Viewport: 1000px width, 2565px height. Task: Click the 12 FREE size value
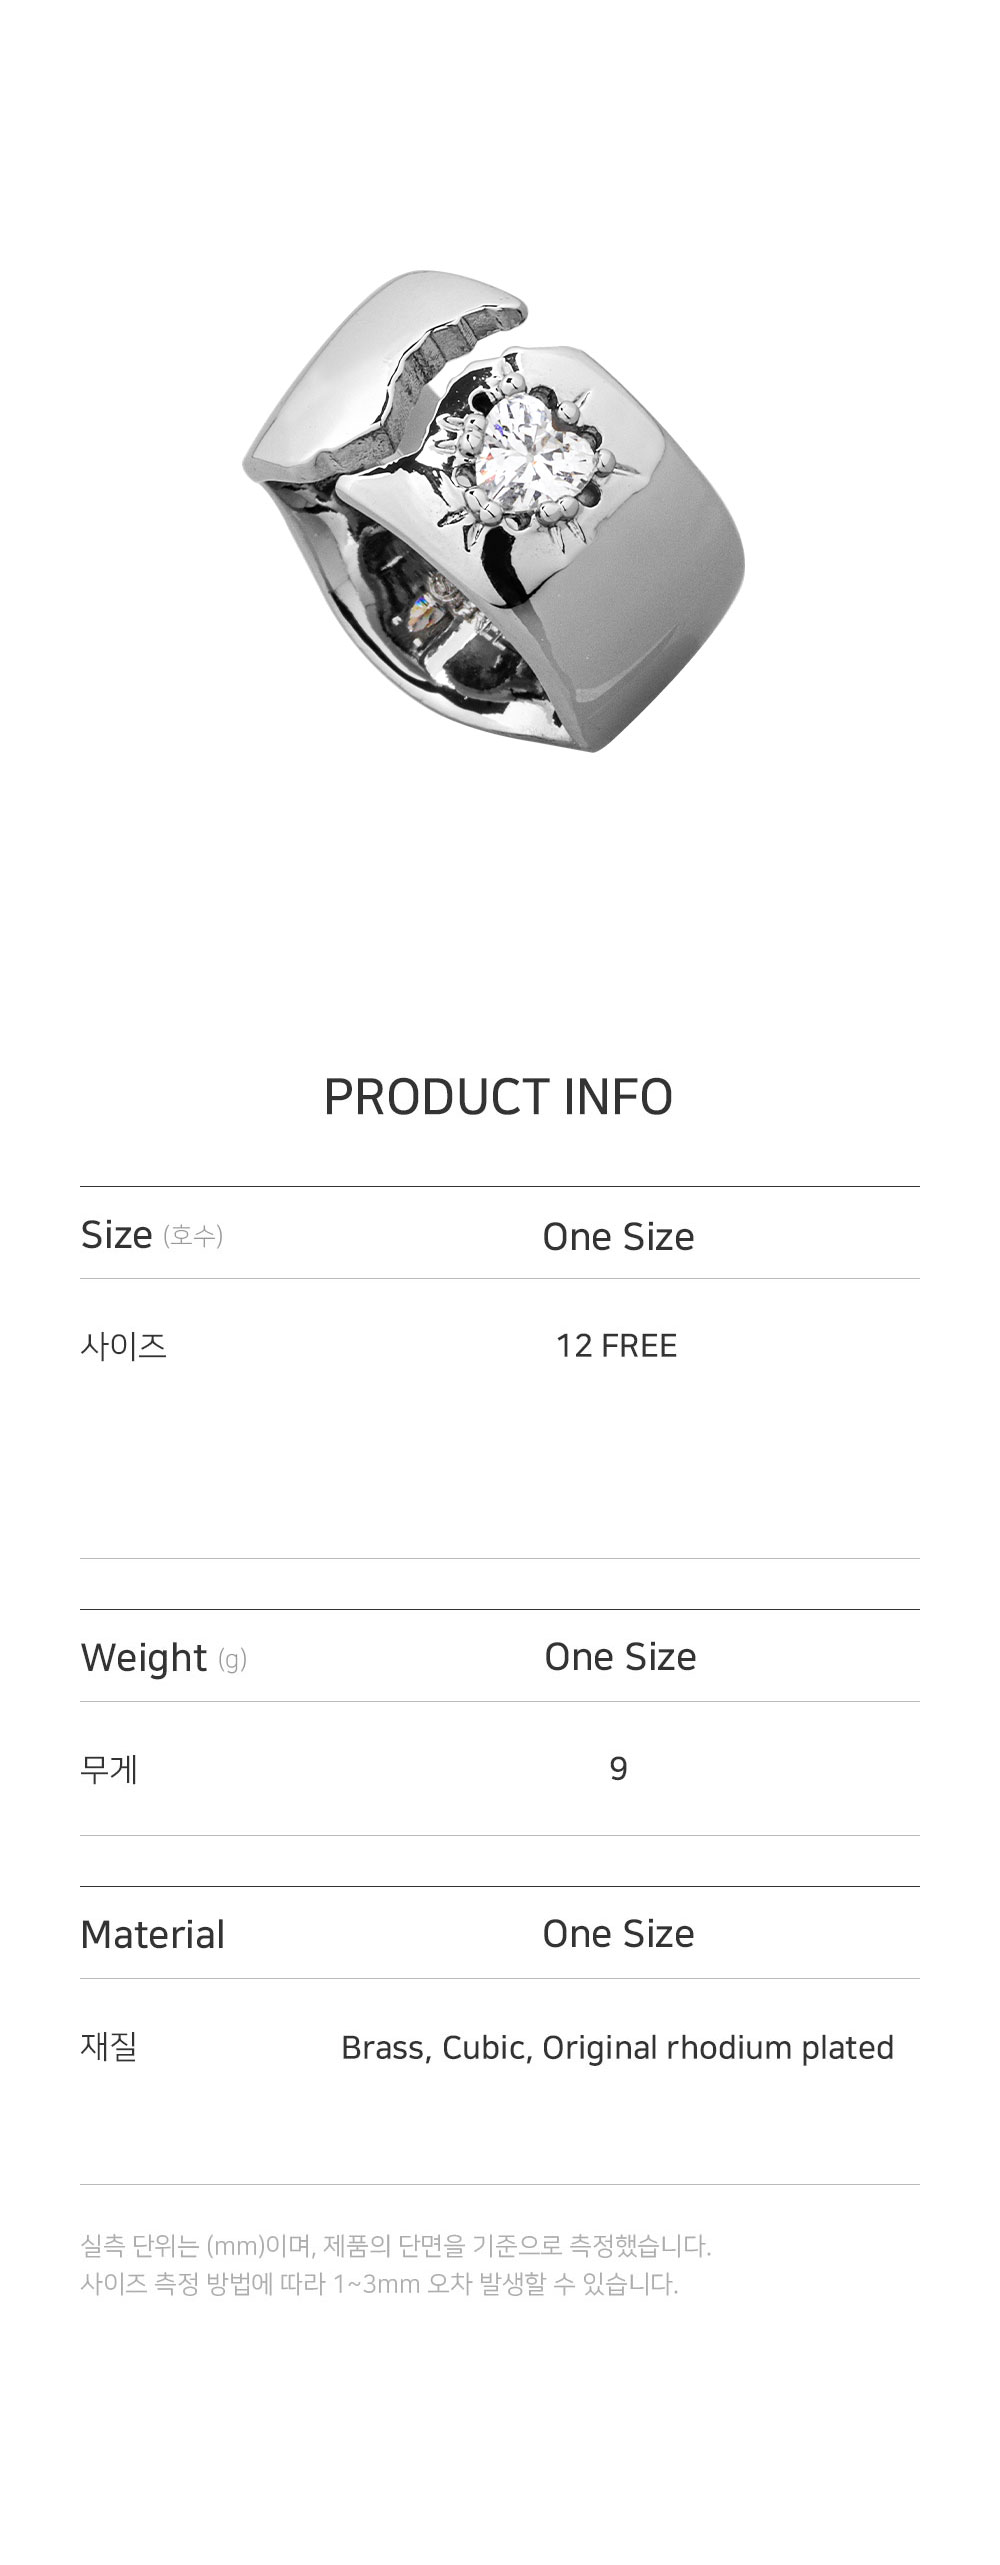point(616,1346)
